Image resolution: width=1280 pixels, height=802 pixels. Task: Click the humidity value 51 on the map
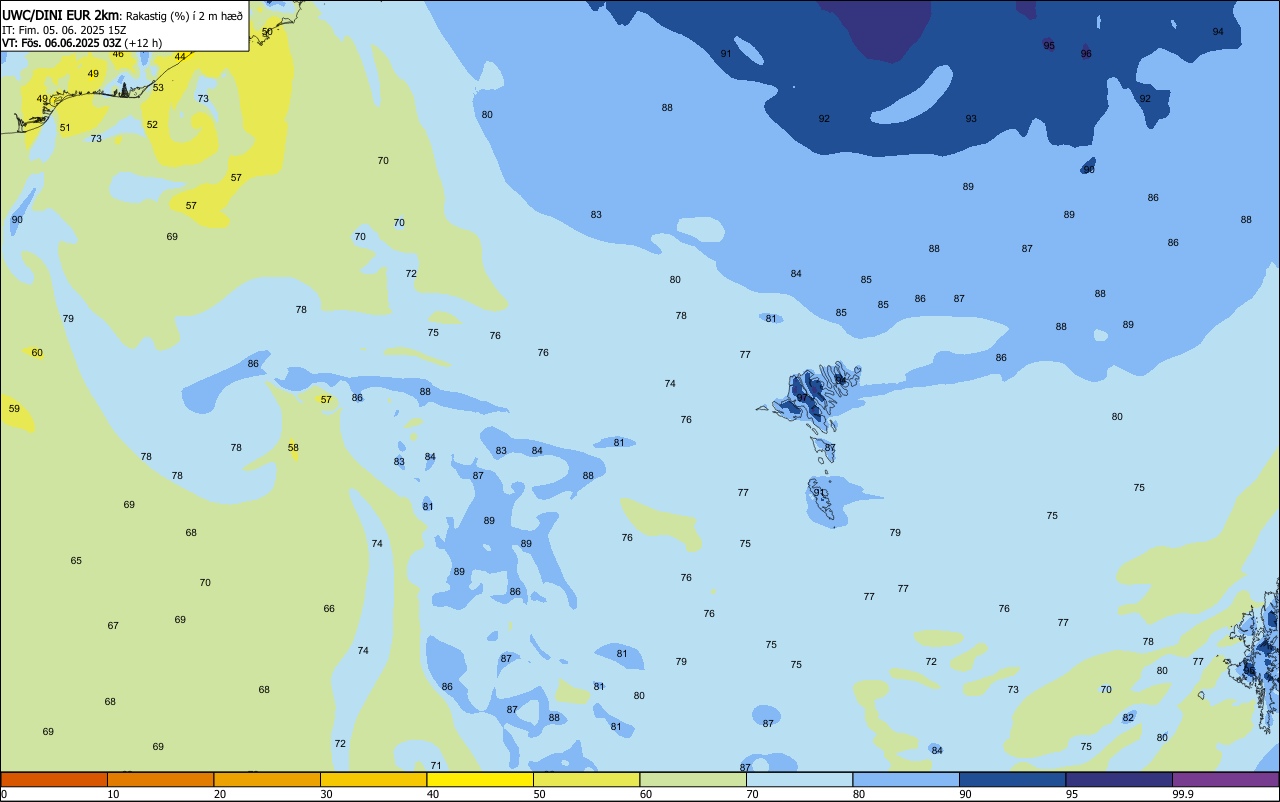(65, 128)
